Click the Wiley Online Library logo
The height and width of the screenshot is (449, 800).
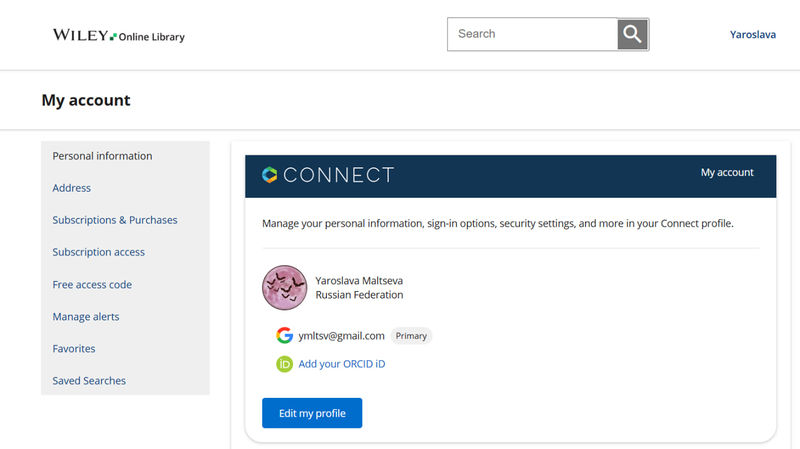118,36
